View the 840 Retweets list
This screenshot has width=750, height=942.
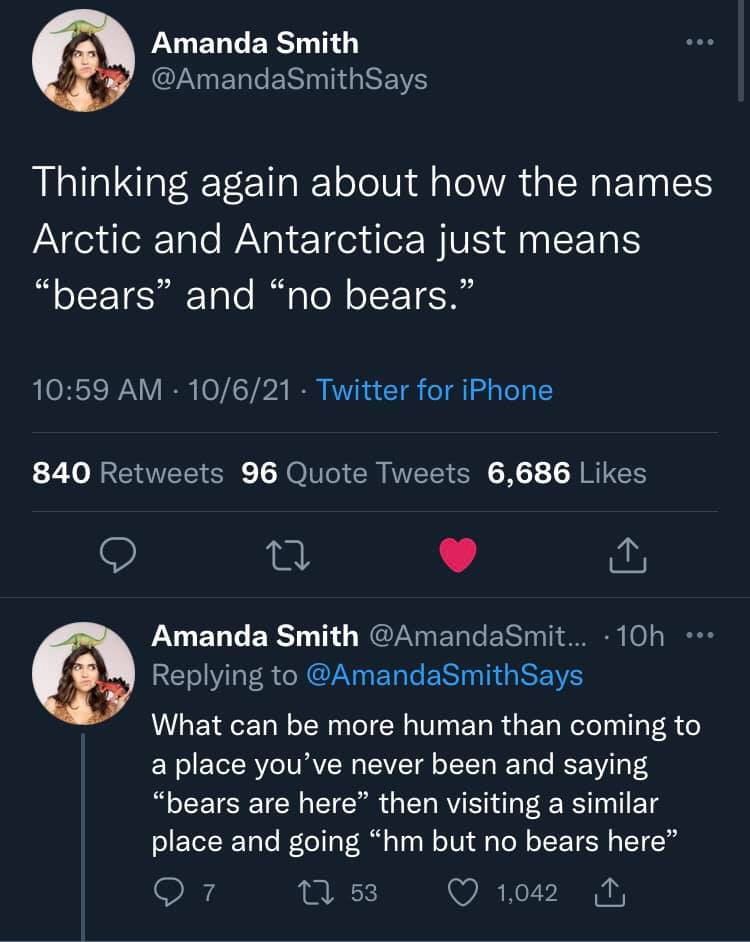point(129,472)
